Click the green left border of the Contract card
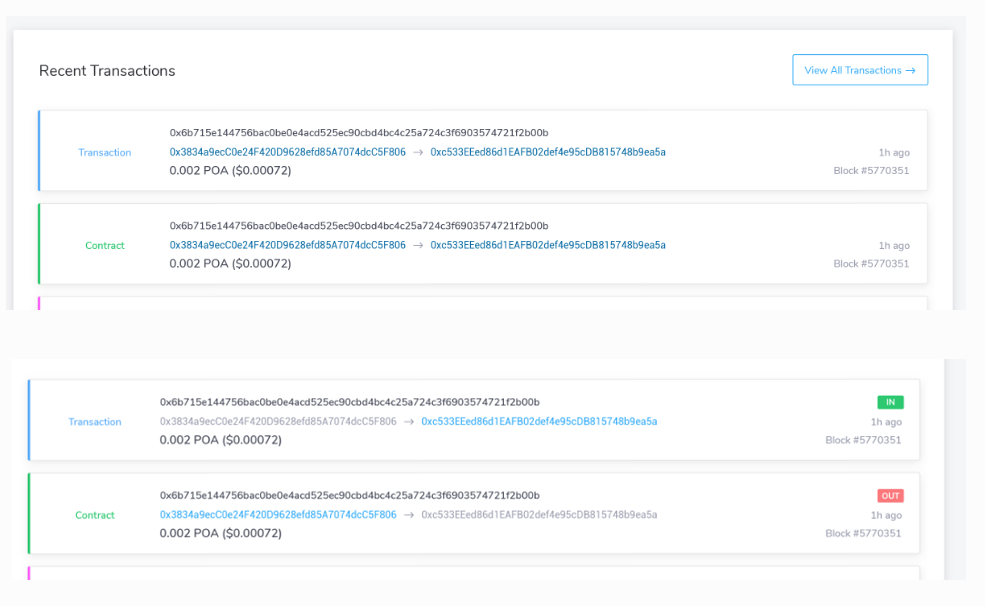 [40, 244]
